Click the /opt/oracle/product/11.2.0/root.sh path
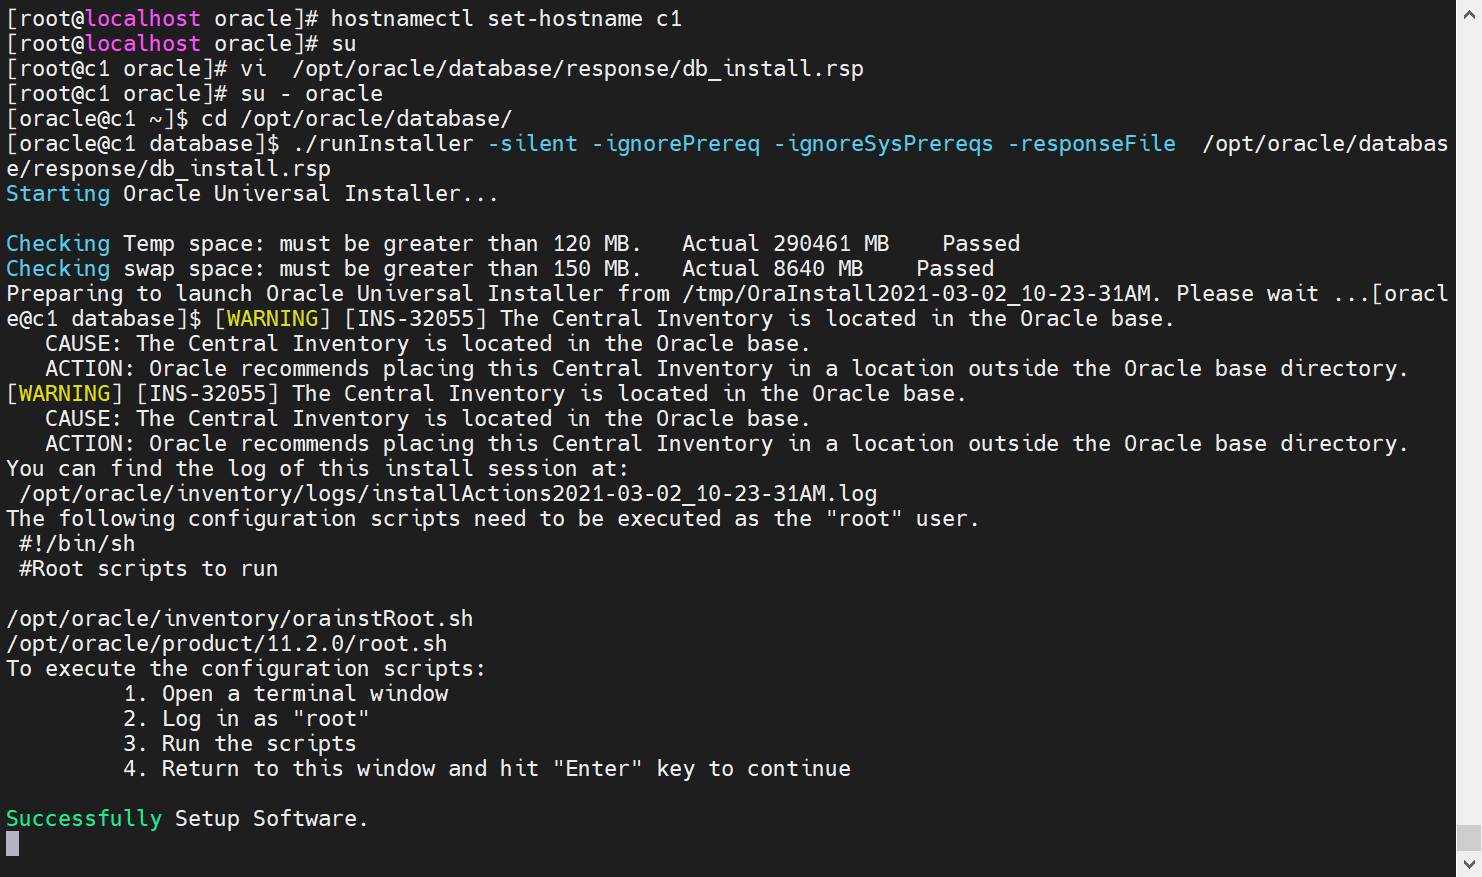This screenshot has width=1482, height=877. coord(227,644)
